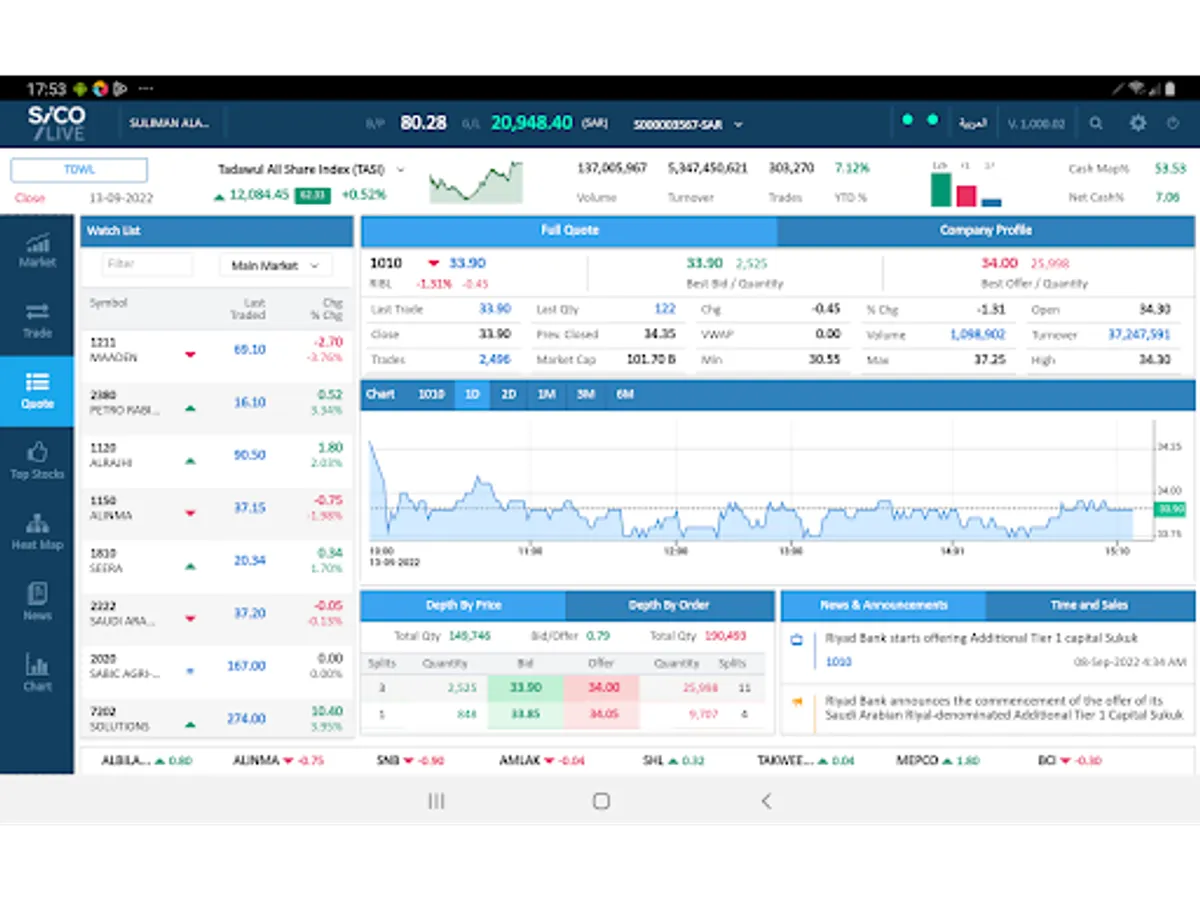Open the News & Announcements tab
1200x900 pixels.
883,606
